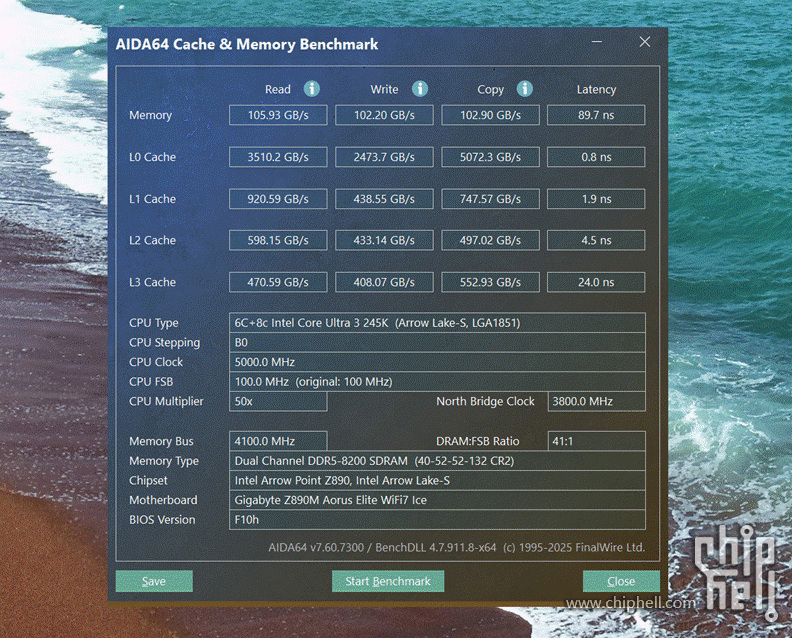Click the Memory Bus field 4100.0 MHz
The width and height of the screenshot is (792, 638).
[278, 441]
